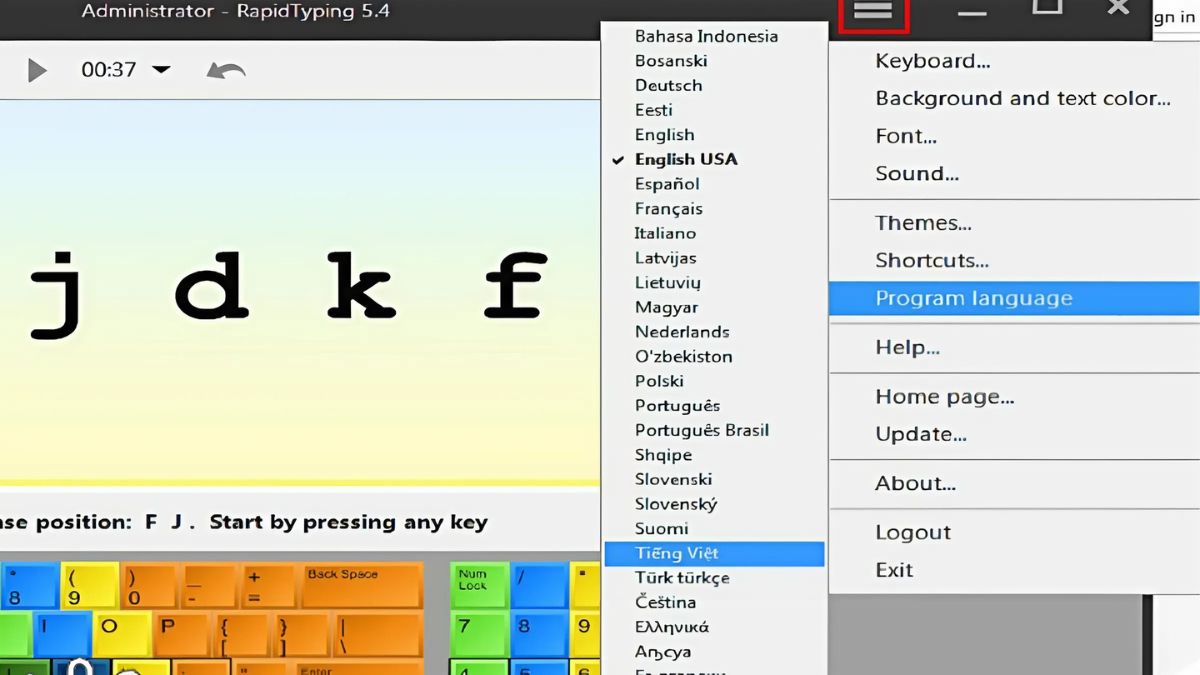Choose Update... from the menu
This screenshot has height=675, width=1200.
click(x=921, y=434)
